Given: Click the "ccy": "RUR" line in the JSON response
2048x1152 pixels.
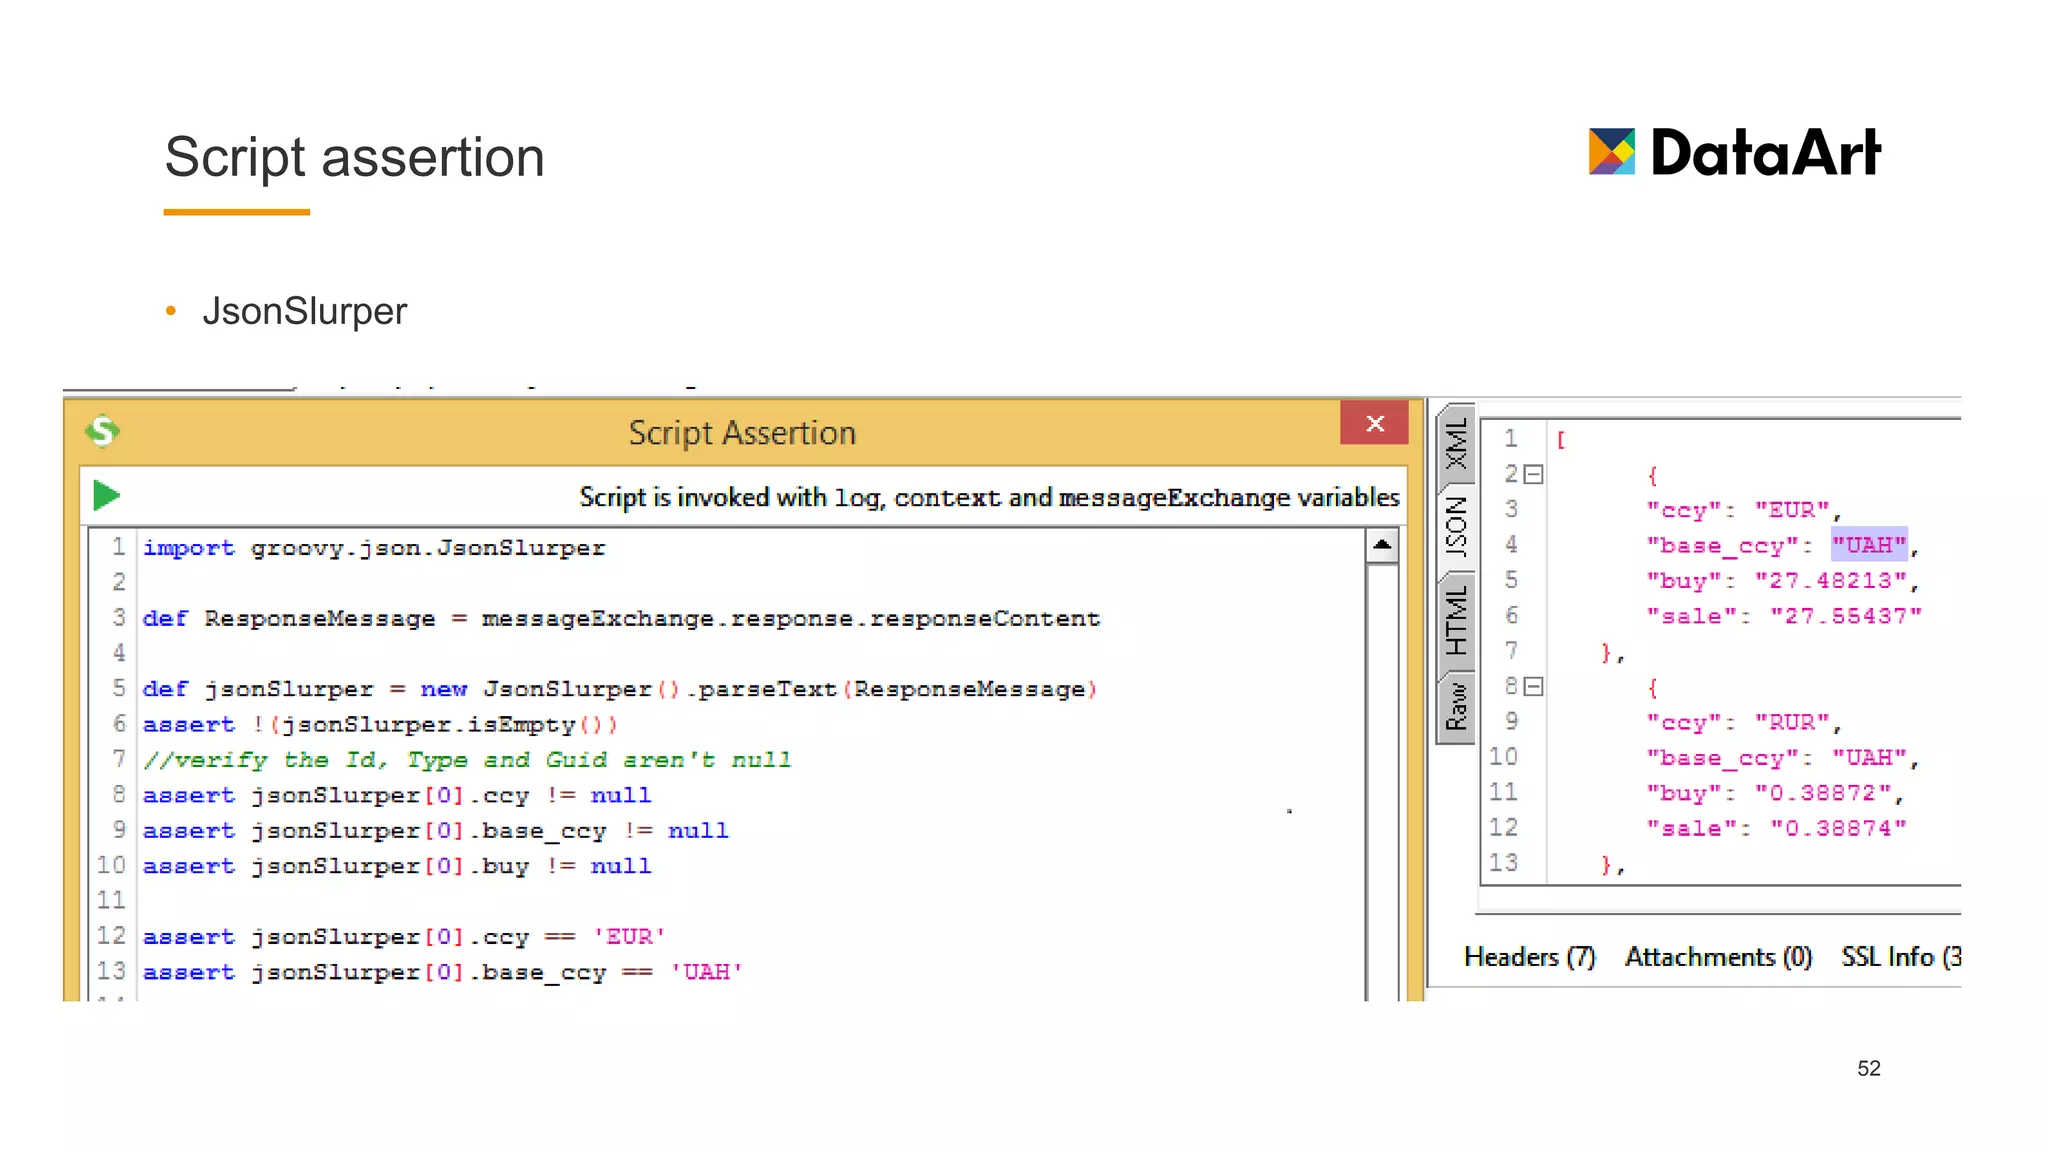Looking at the screenshot, I should tap(1744, 723).
